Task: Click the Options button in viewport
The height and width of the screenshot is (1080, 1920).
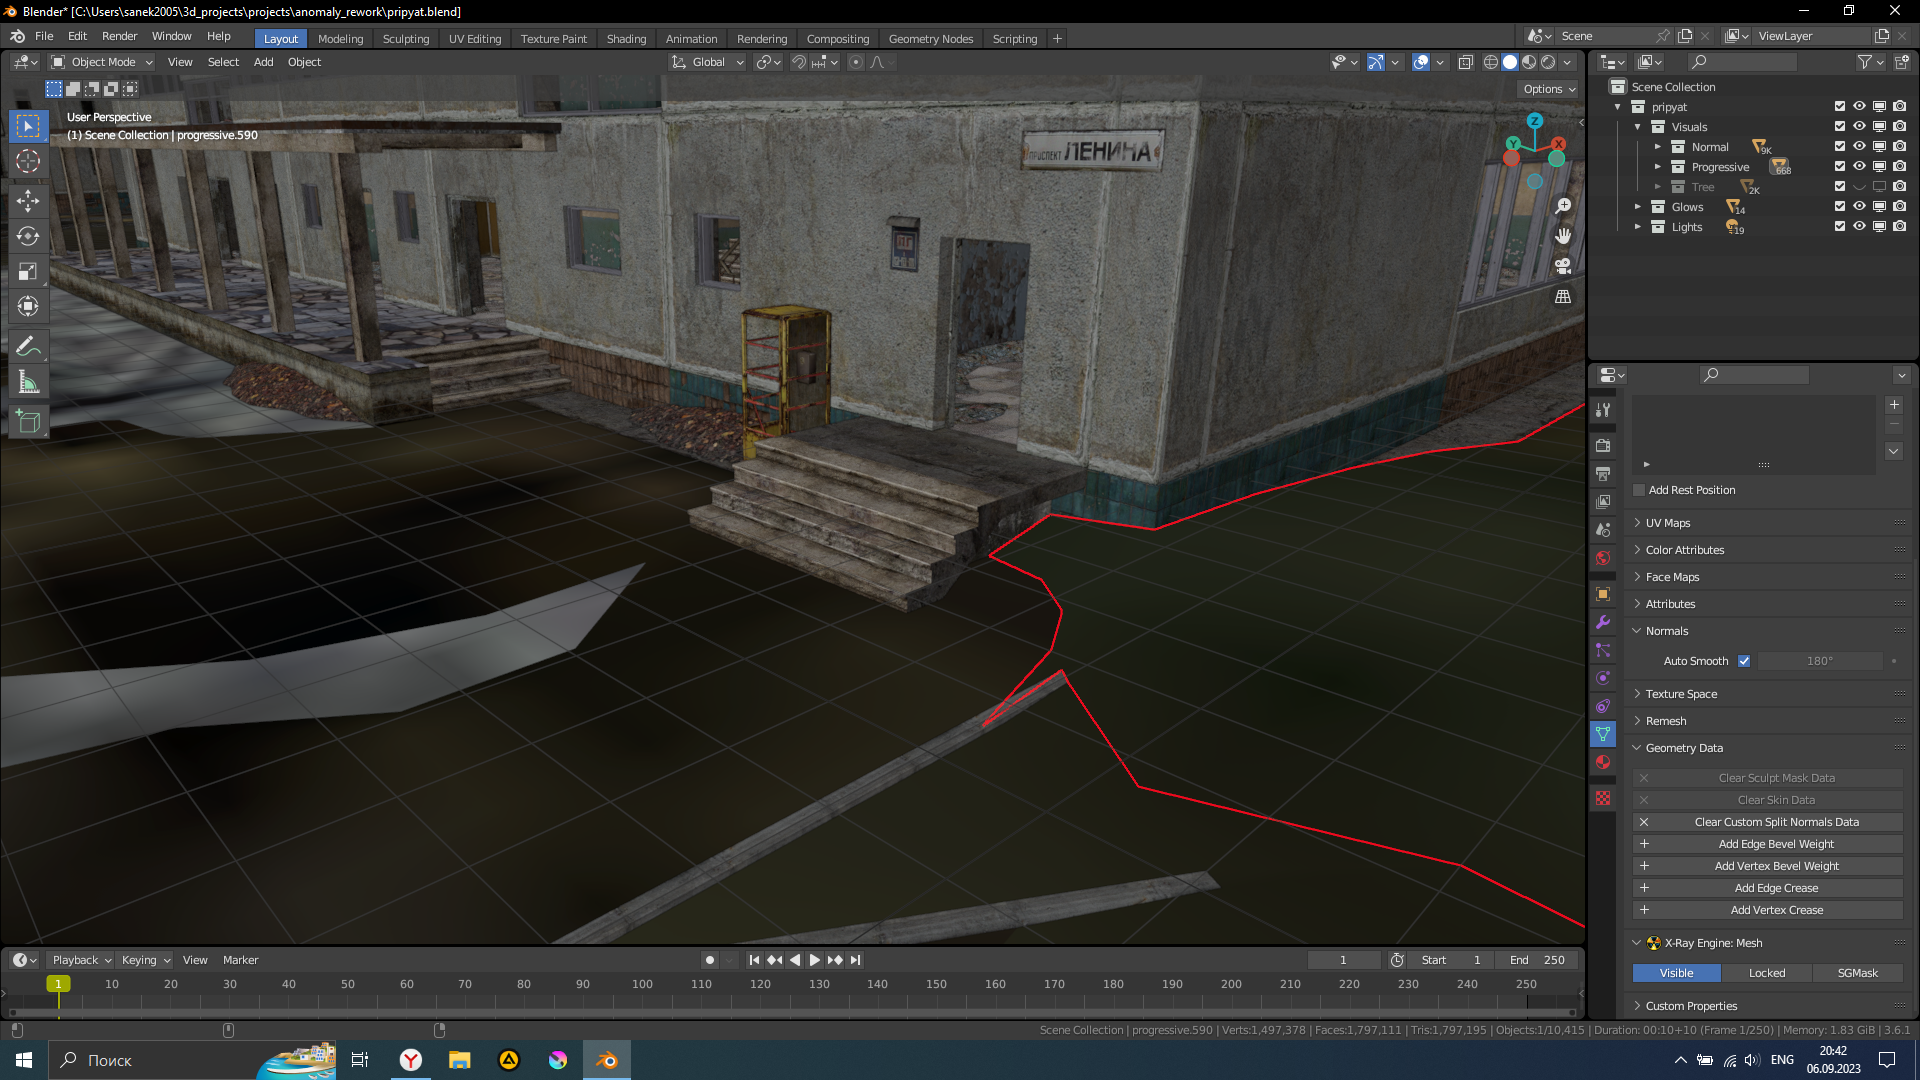Action: [1548, 89]
